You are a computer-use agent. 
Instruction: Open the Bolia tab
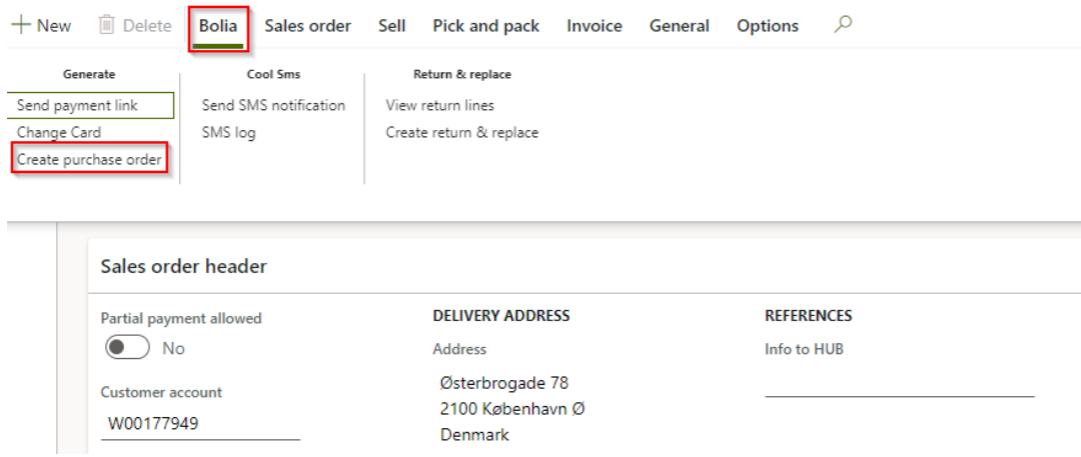point(218,26)
